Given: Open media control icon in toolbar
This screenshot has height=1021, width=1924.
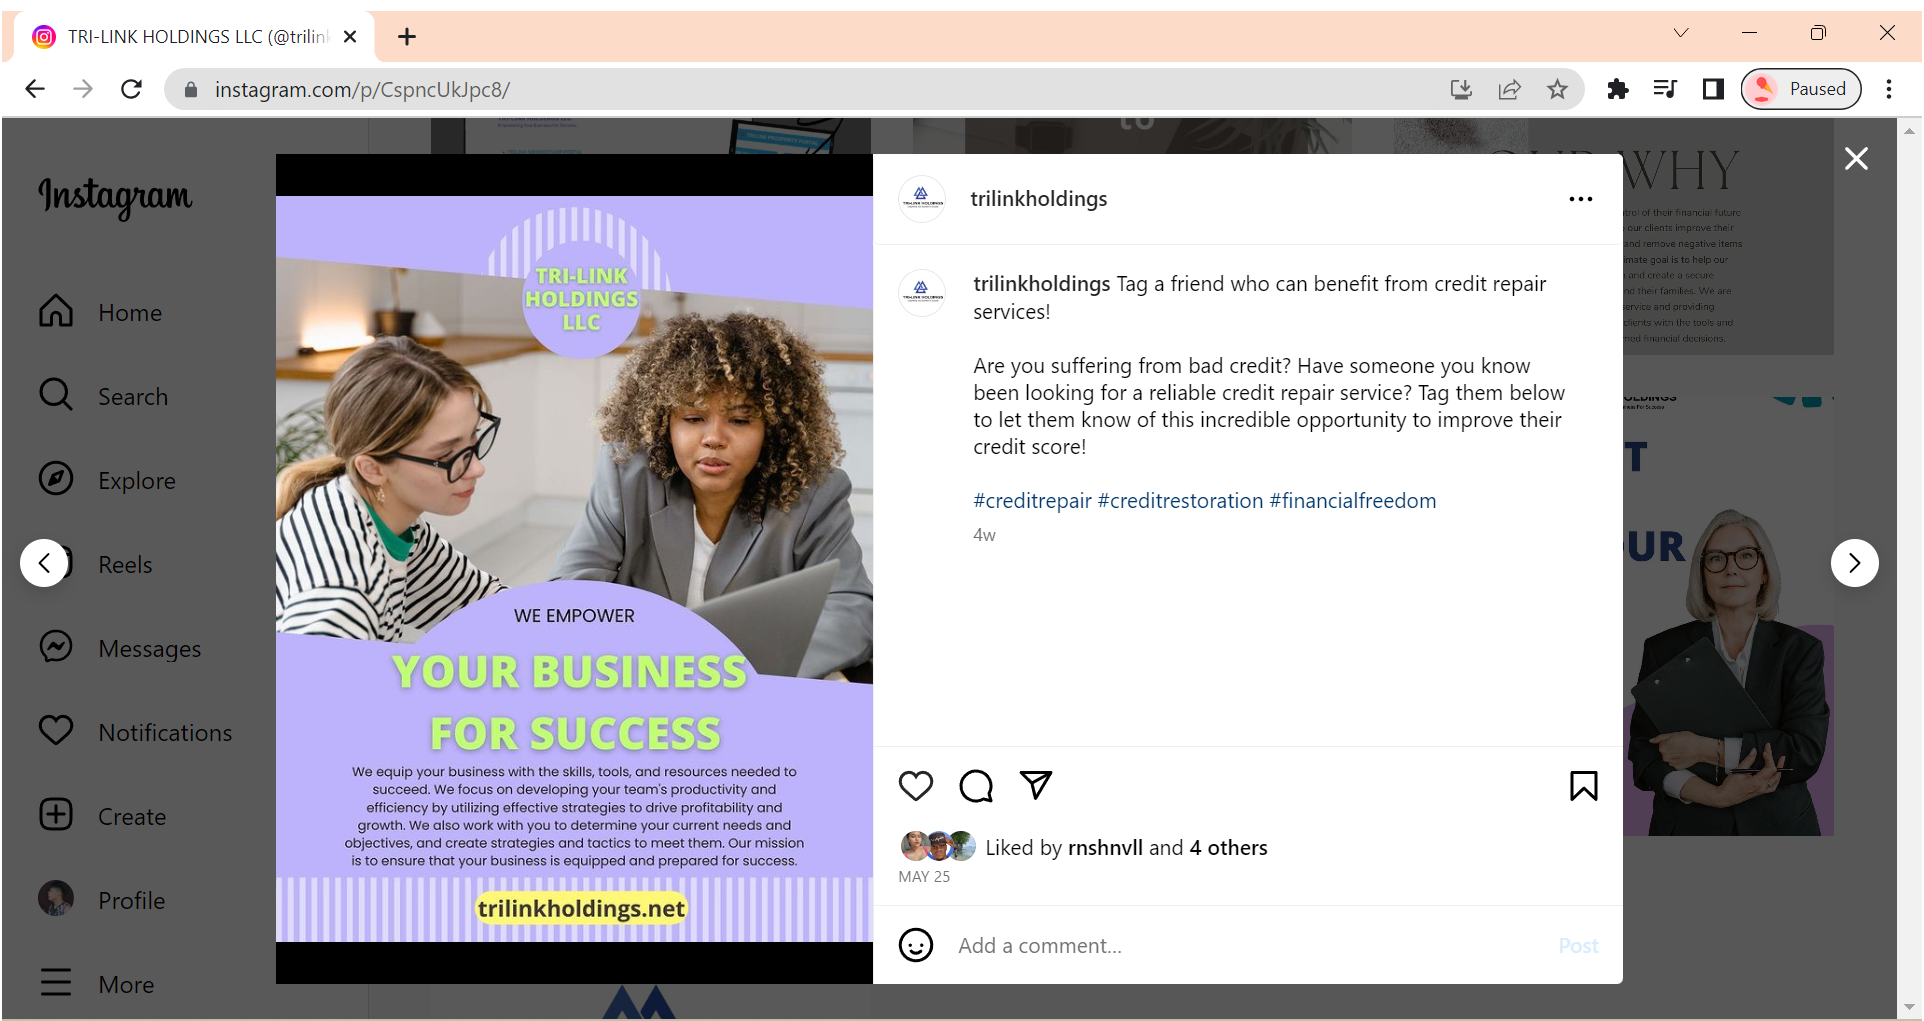Looking at the screenshot, I should [1665, 90].
